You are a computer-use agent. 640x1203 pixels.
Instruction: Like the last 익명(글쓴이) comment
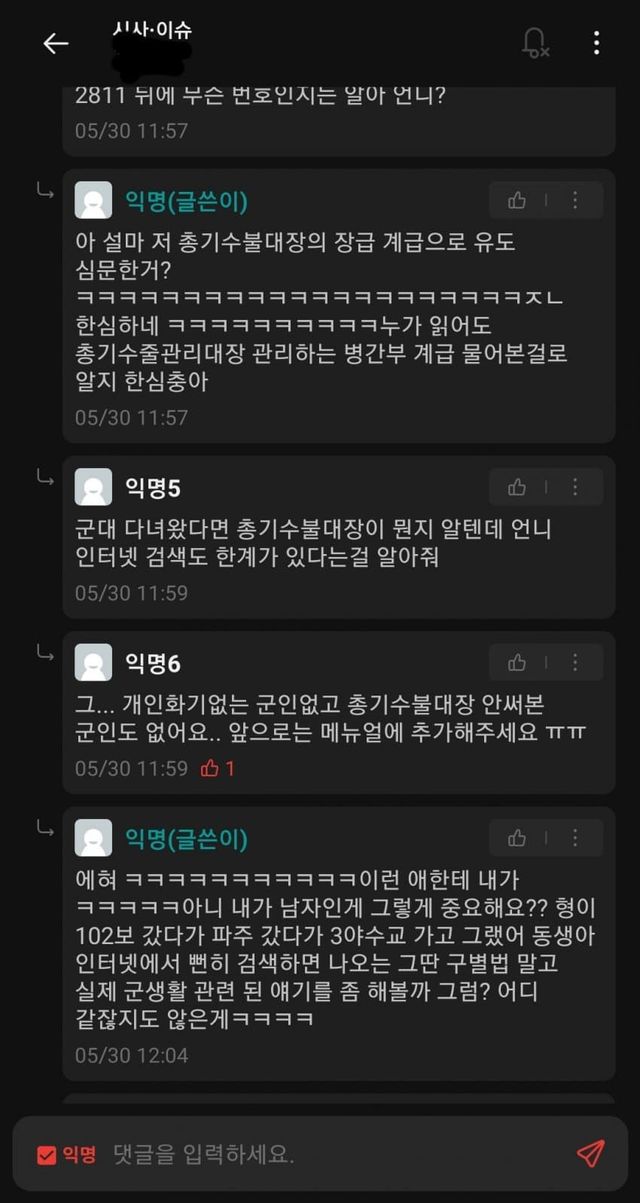tap(517, 838)
